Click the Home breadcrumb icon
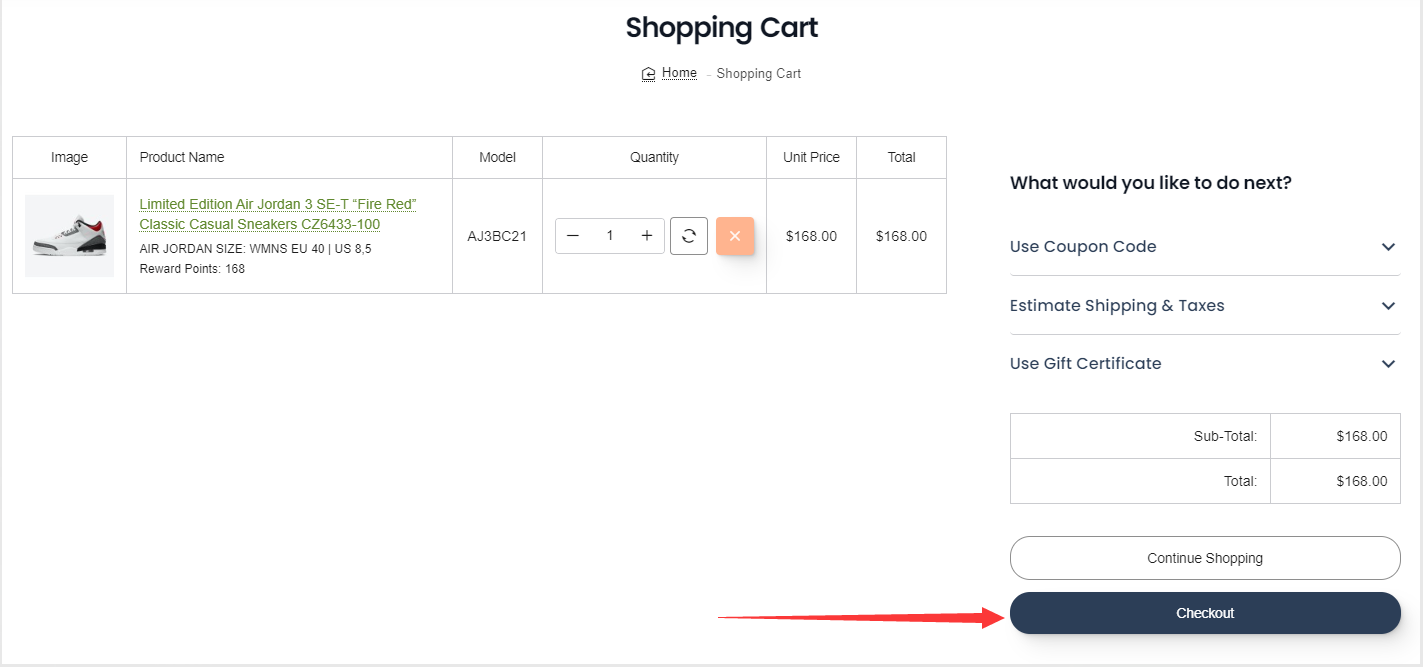The height and width of the screenshot is (667, 1423). point(648,73)
